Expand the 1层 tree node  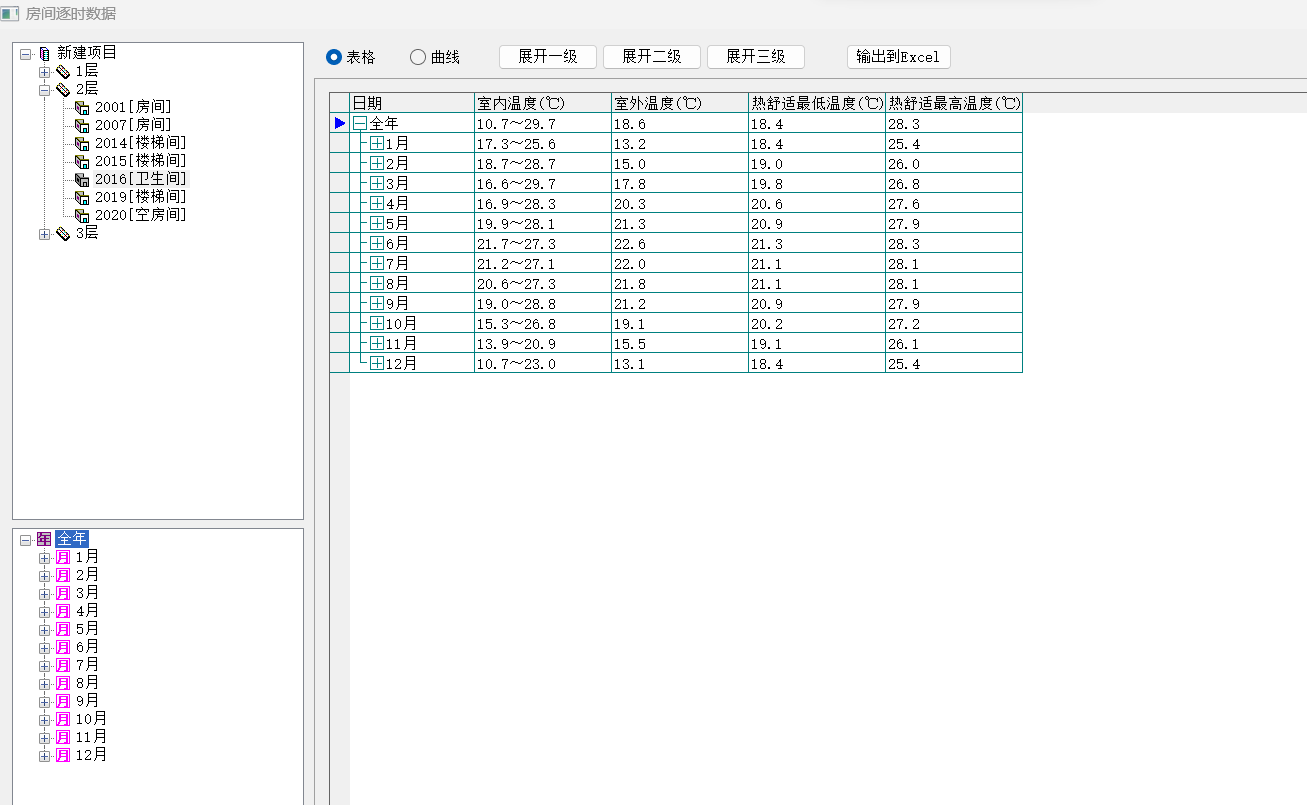pos(44,72)
